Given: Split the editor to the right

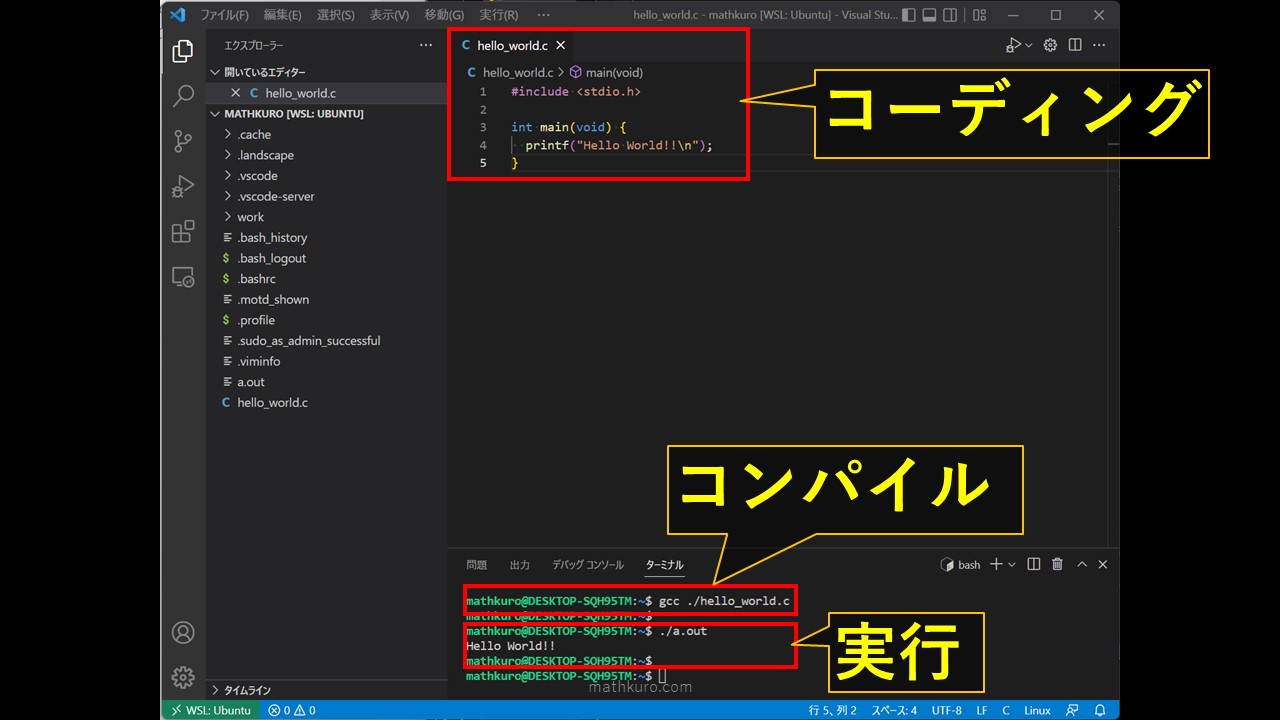Looking at the screenshot, I should (x=1075, y=45).
